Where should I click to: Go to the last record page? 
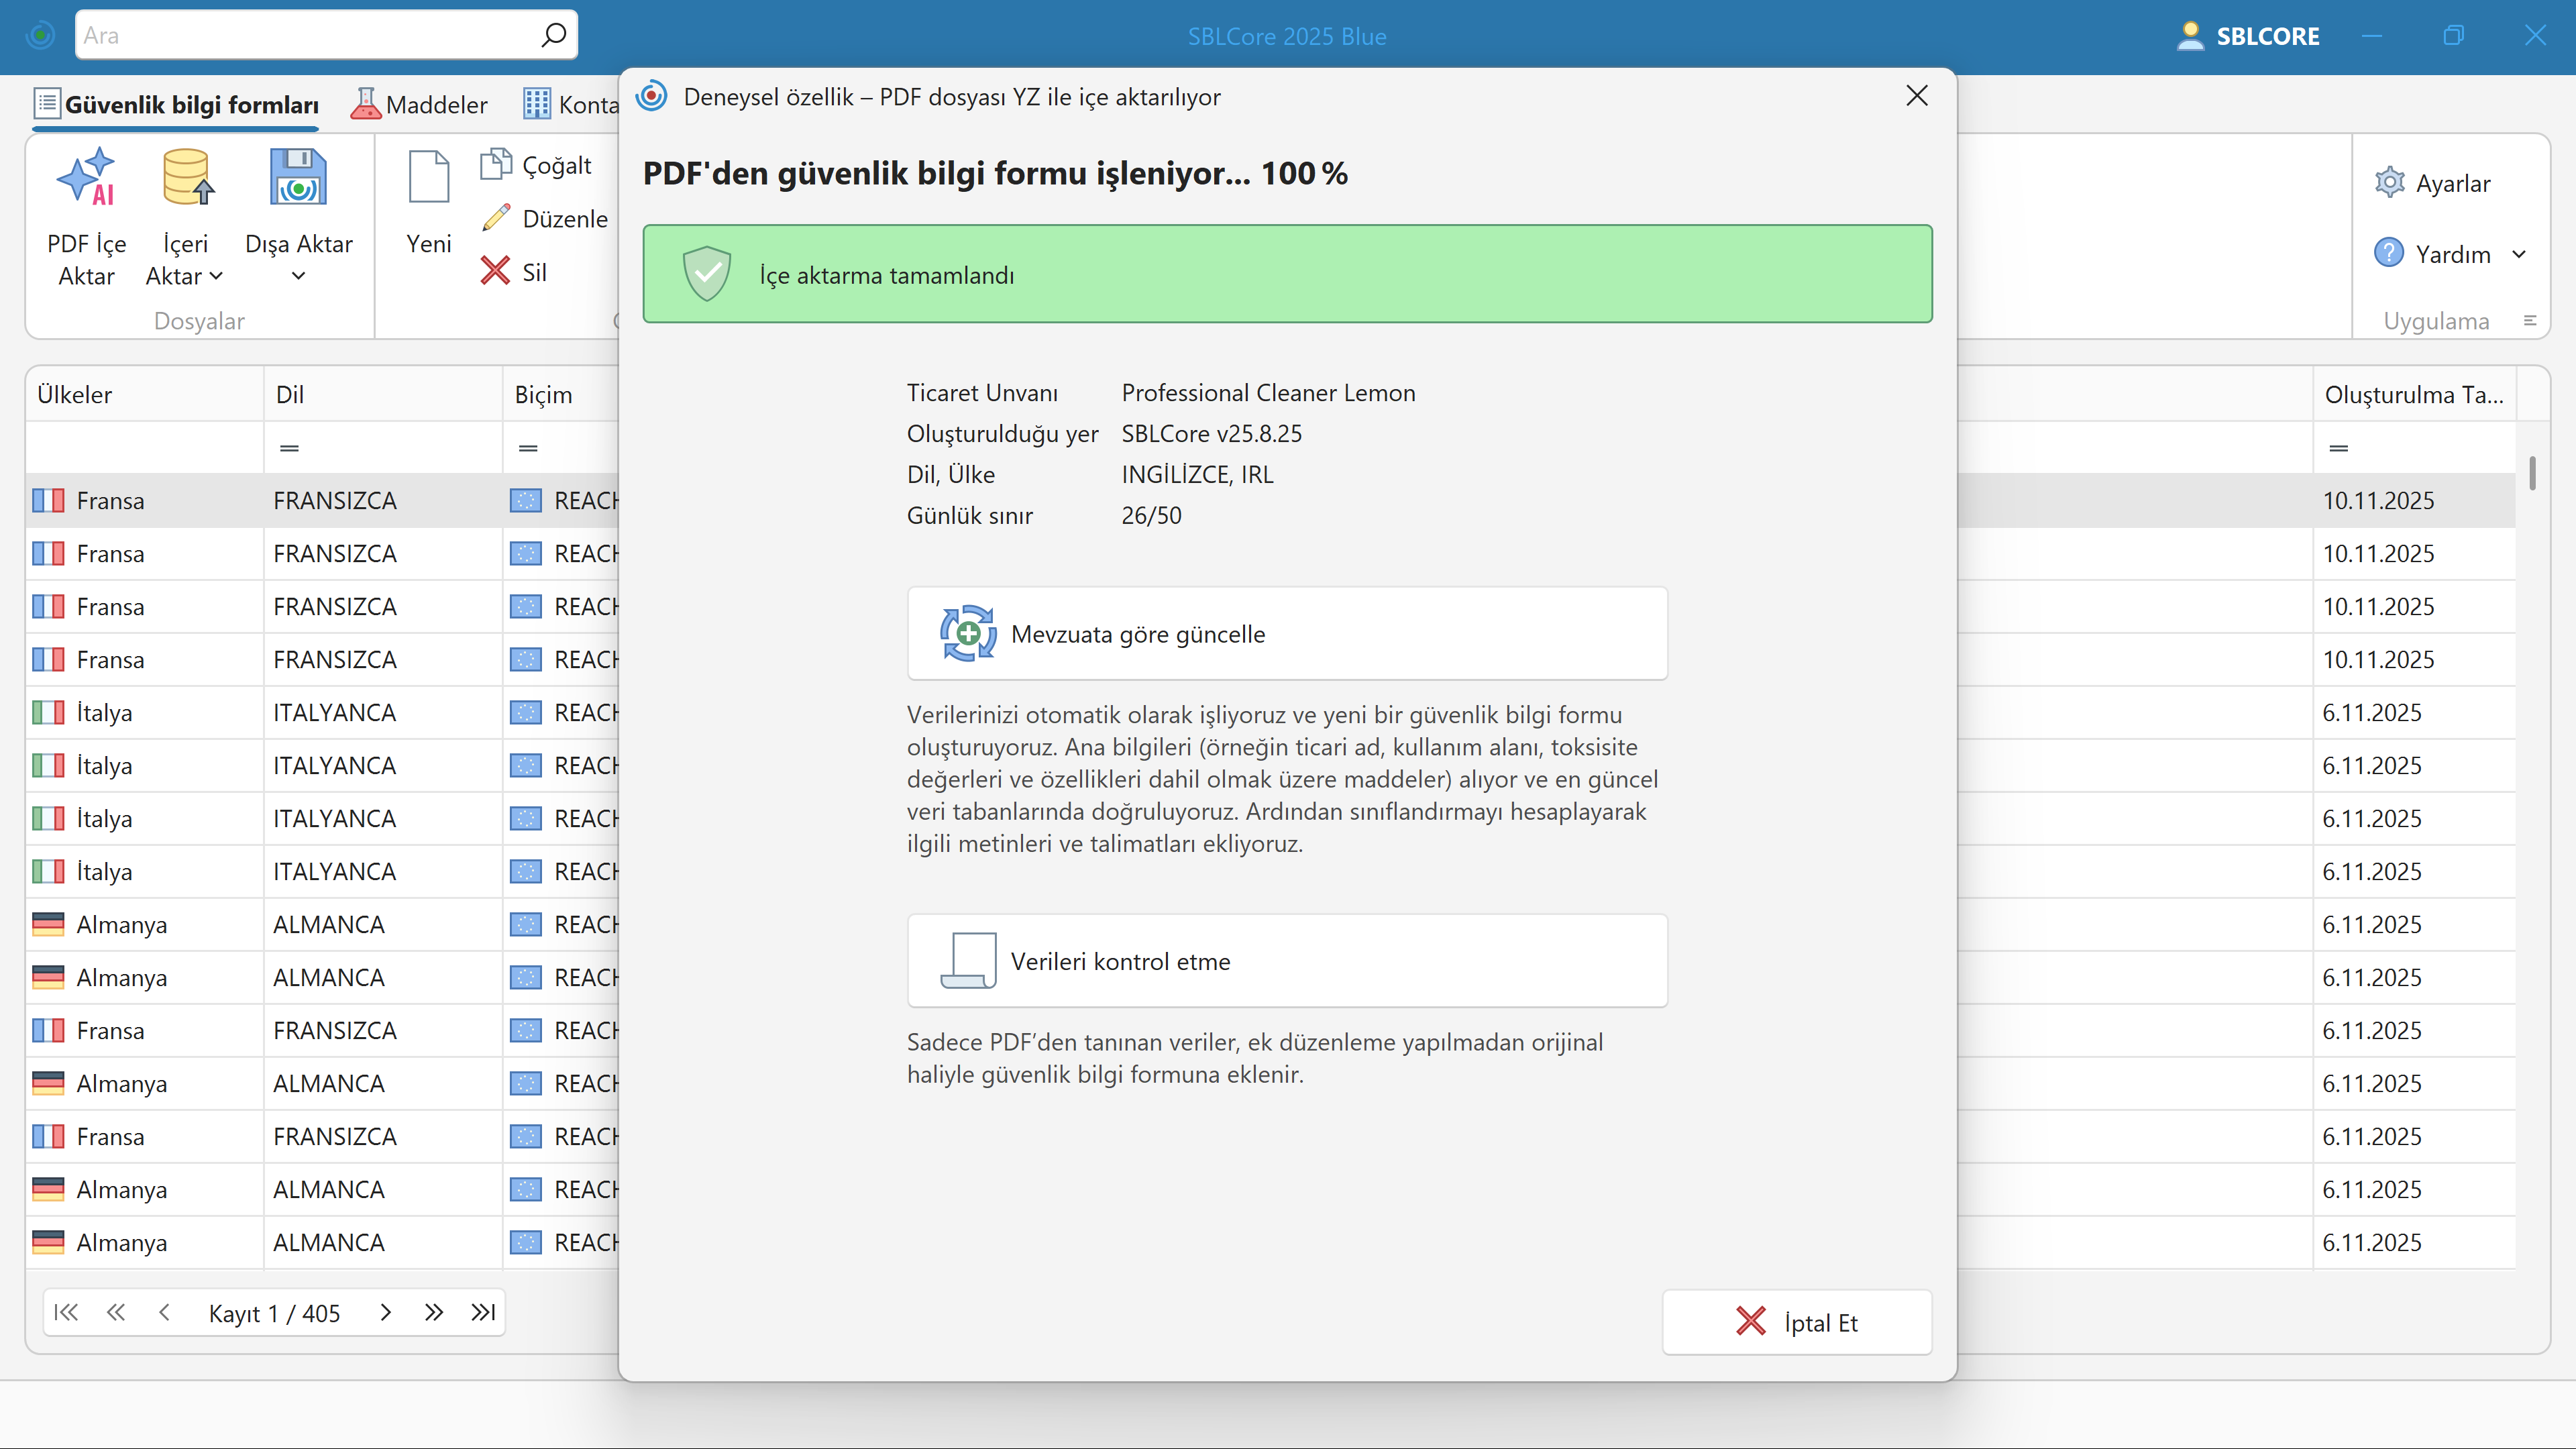pyautogui.click(x=483, y=1312)
